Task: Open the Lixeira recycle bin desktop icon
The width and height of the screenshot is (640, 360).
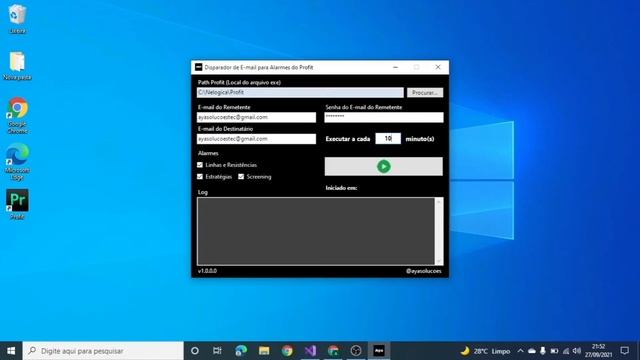Action: point(17,19)
